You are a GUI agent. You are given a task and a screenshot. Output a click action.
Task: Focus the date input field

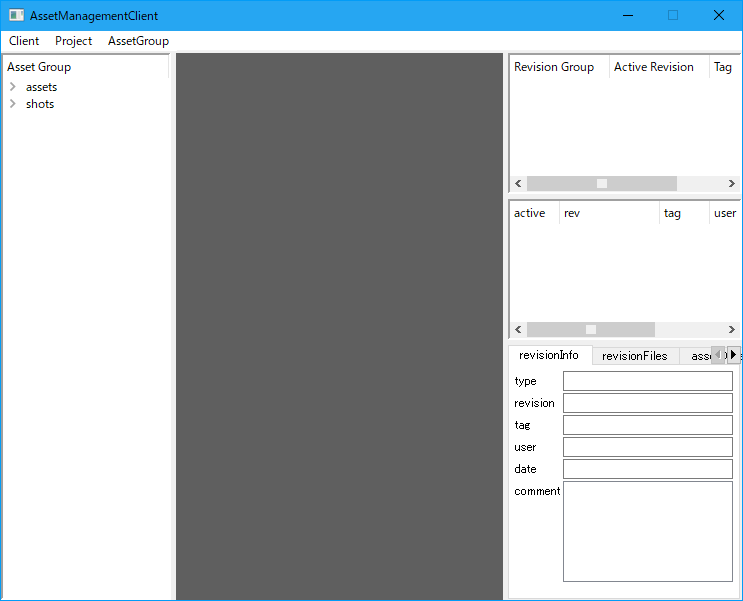pos(648,469)
